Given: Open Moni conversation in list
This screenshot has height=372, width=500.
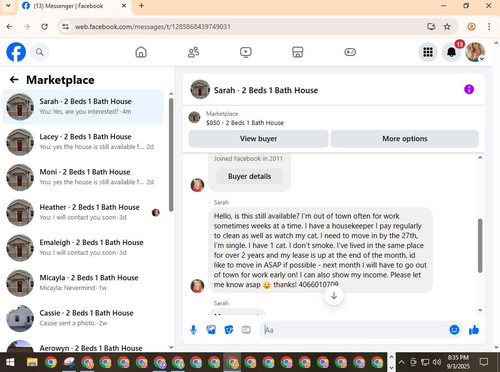Looking at the screenshot, I should coord(83,177).
